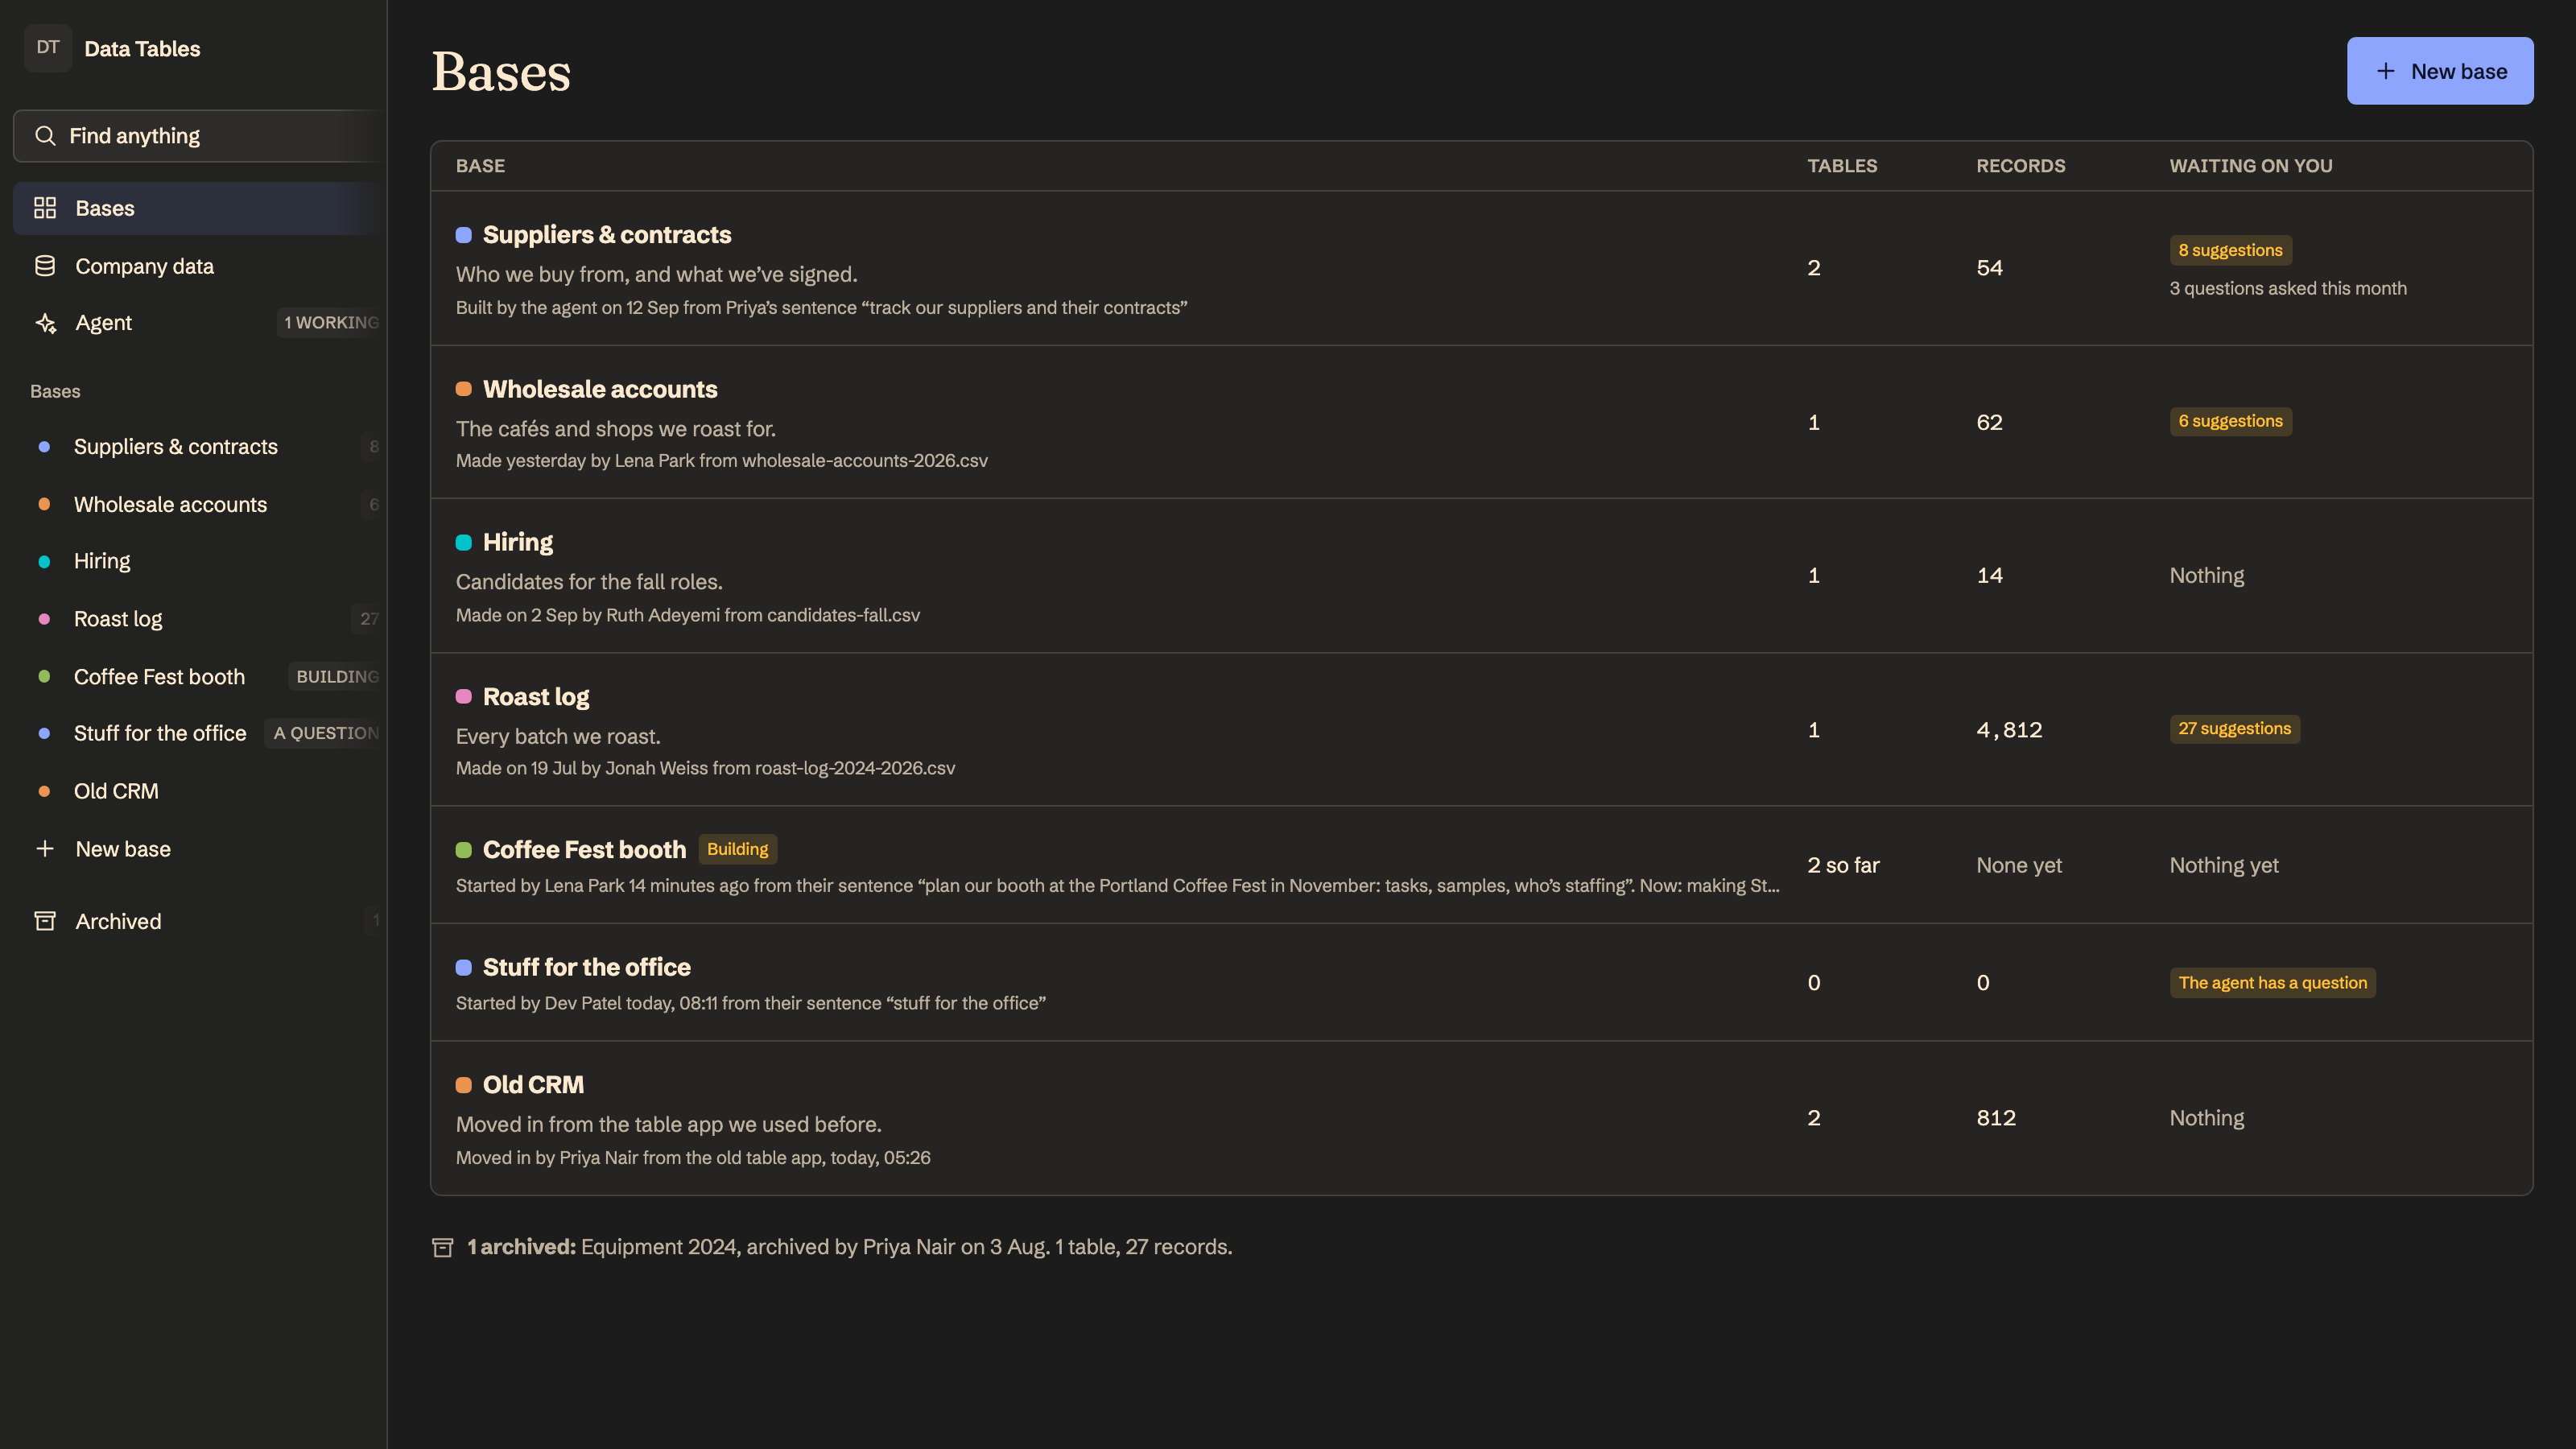Click the blue dot beside Stuff for the office heading
The height and width of the screenshot is (1449, 2576).
[464, 967]
